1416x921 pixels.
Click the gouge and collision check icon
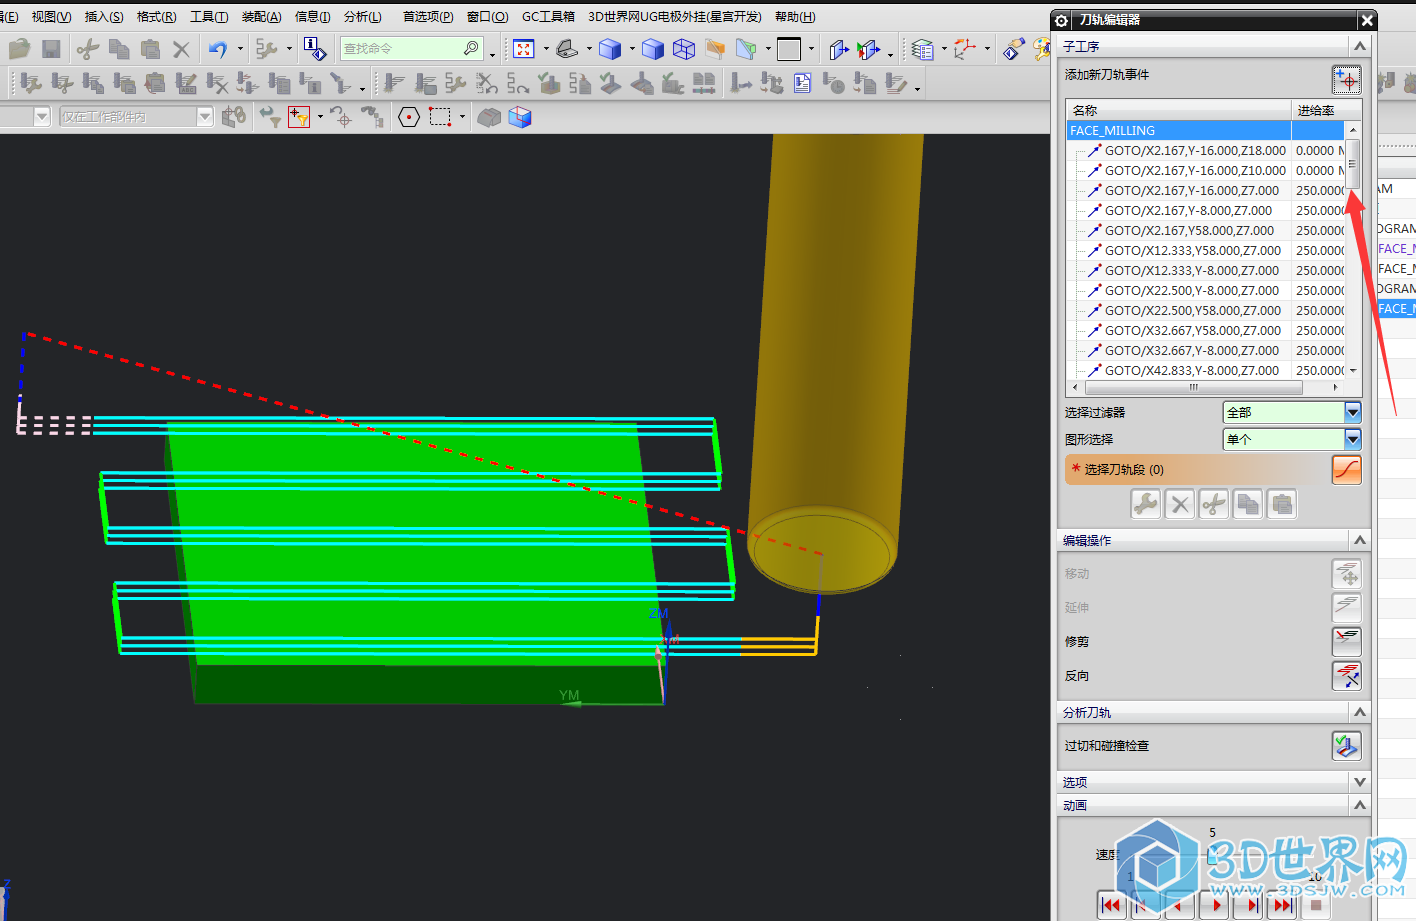point(1346,745)
